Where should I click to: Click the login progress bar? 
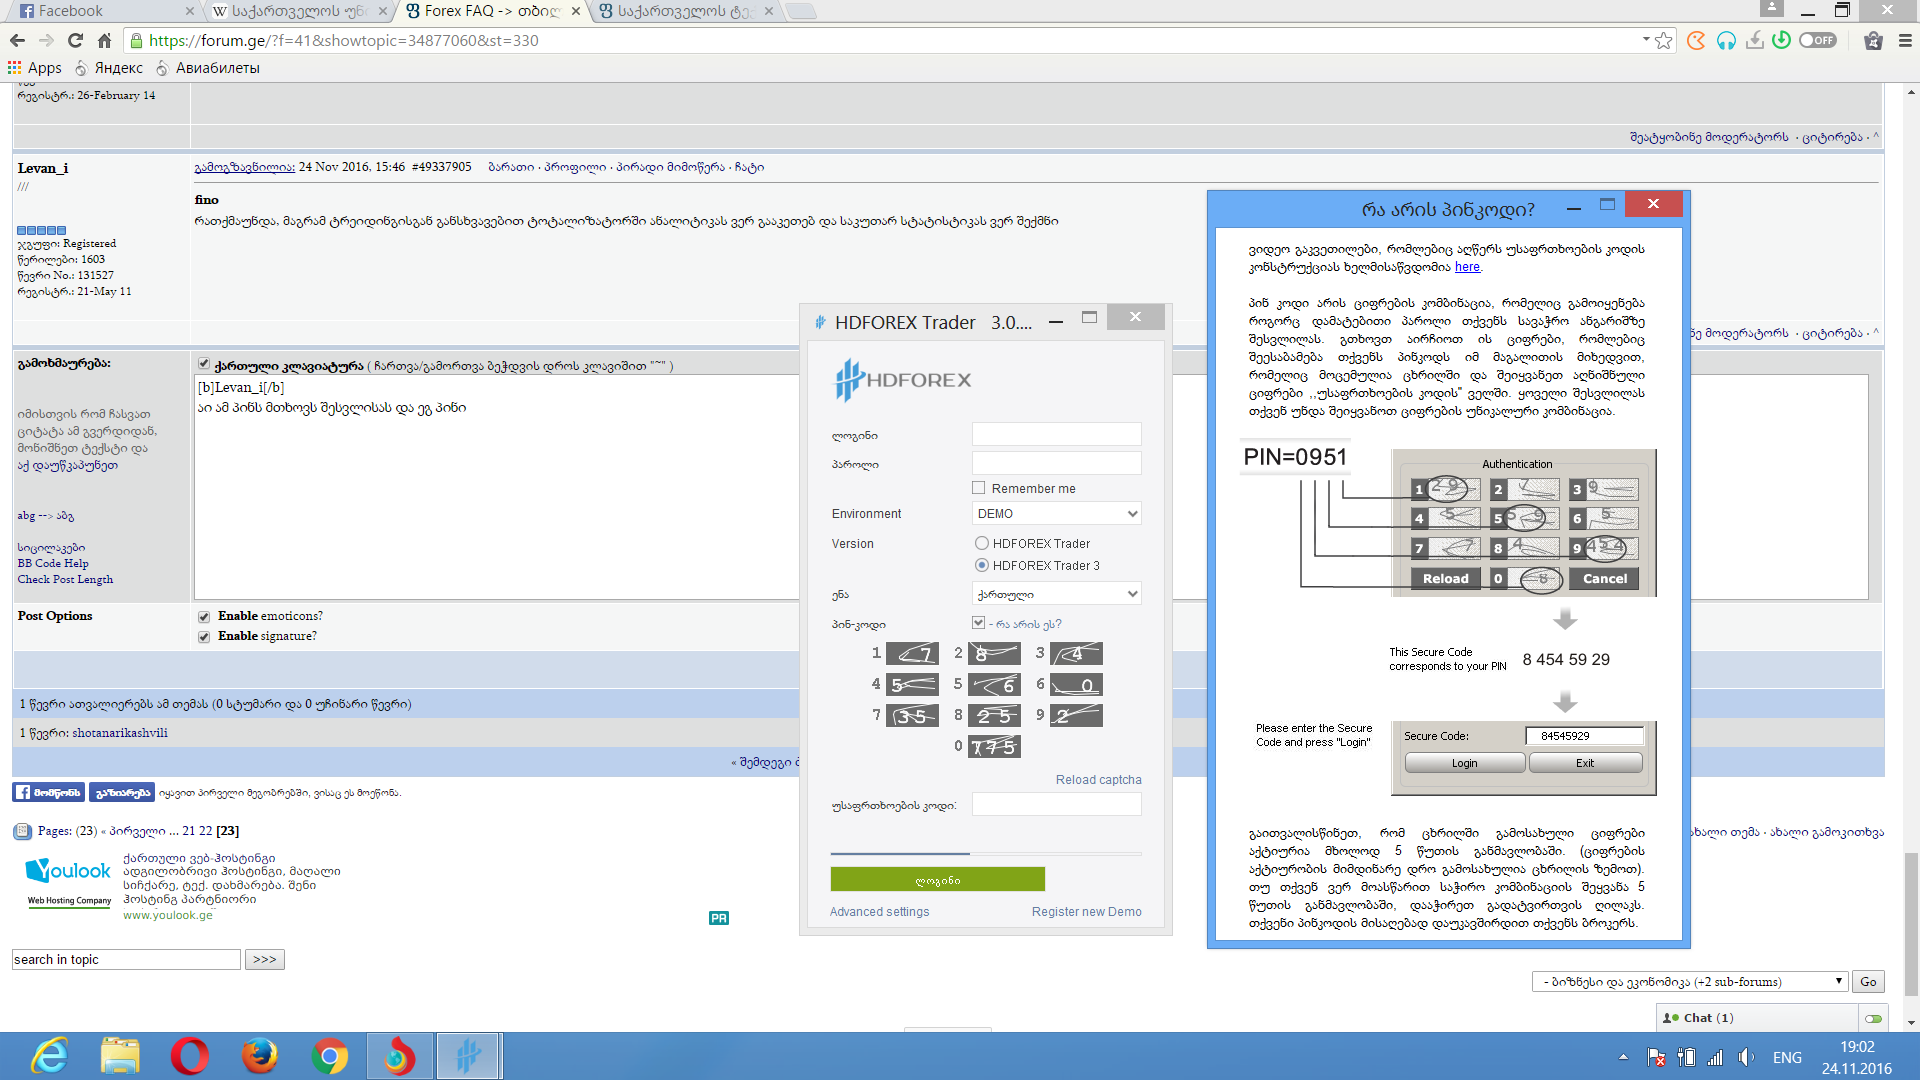pyautogui.click(x=985, y=853)
